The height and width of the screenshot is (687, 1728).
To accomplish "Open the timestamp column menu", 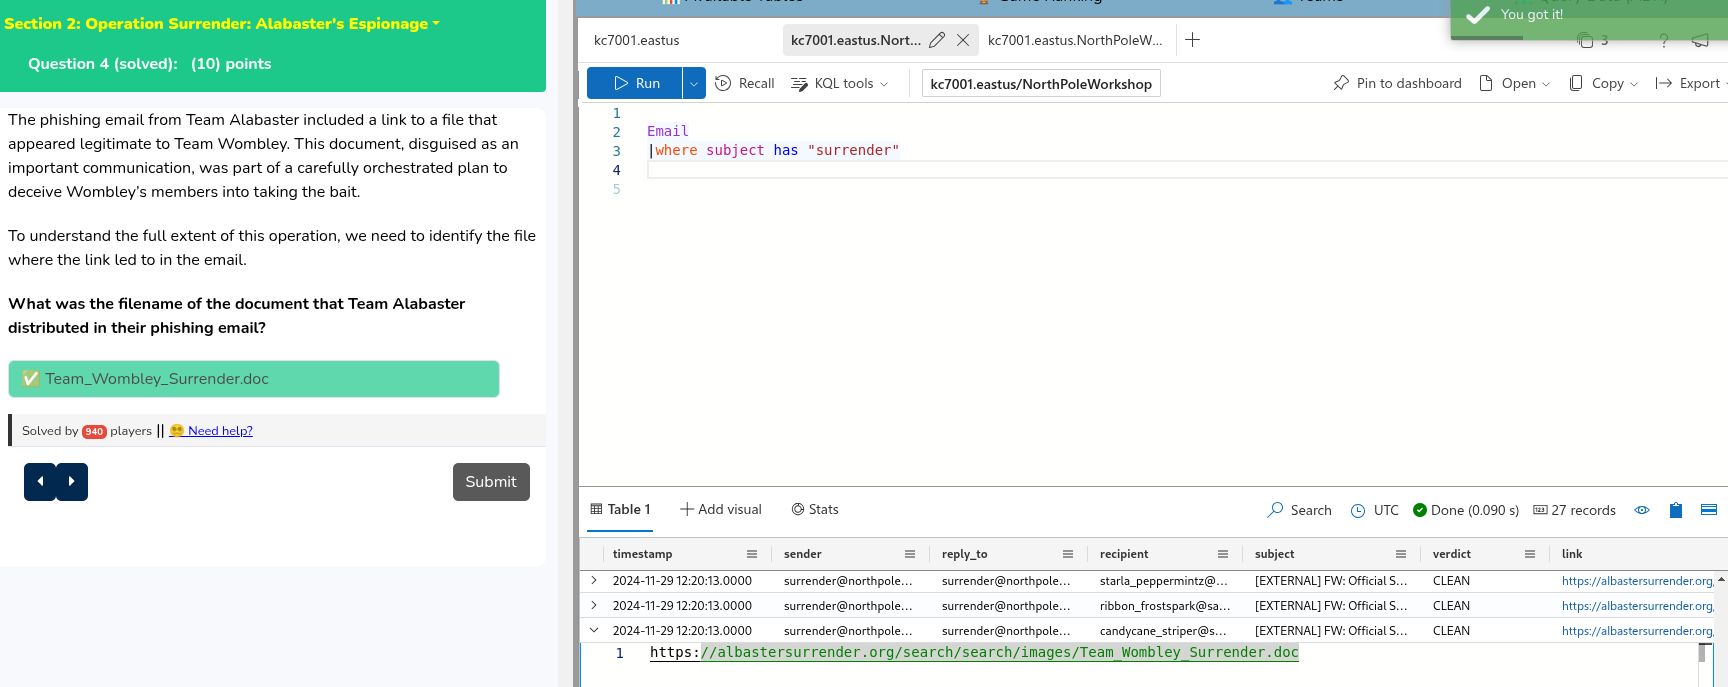I will point(752,554).
